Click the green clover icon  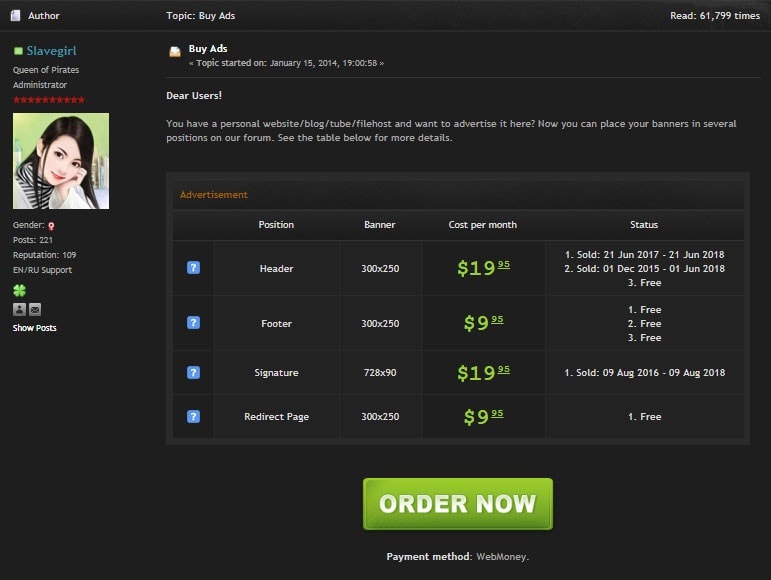[x=19, y=290]
